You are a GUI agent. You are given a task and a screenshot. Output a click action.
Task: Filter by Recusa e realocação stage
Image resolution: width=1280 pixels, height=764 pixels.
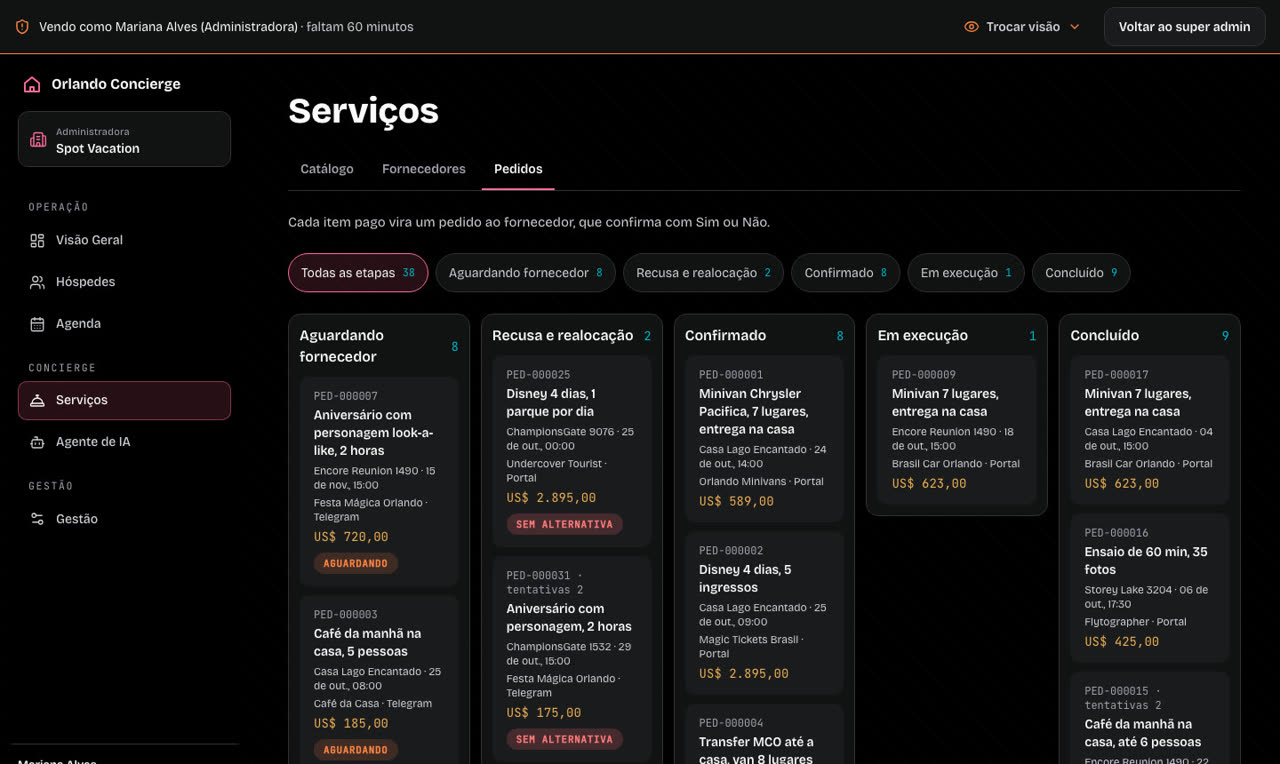(703, 273)
